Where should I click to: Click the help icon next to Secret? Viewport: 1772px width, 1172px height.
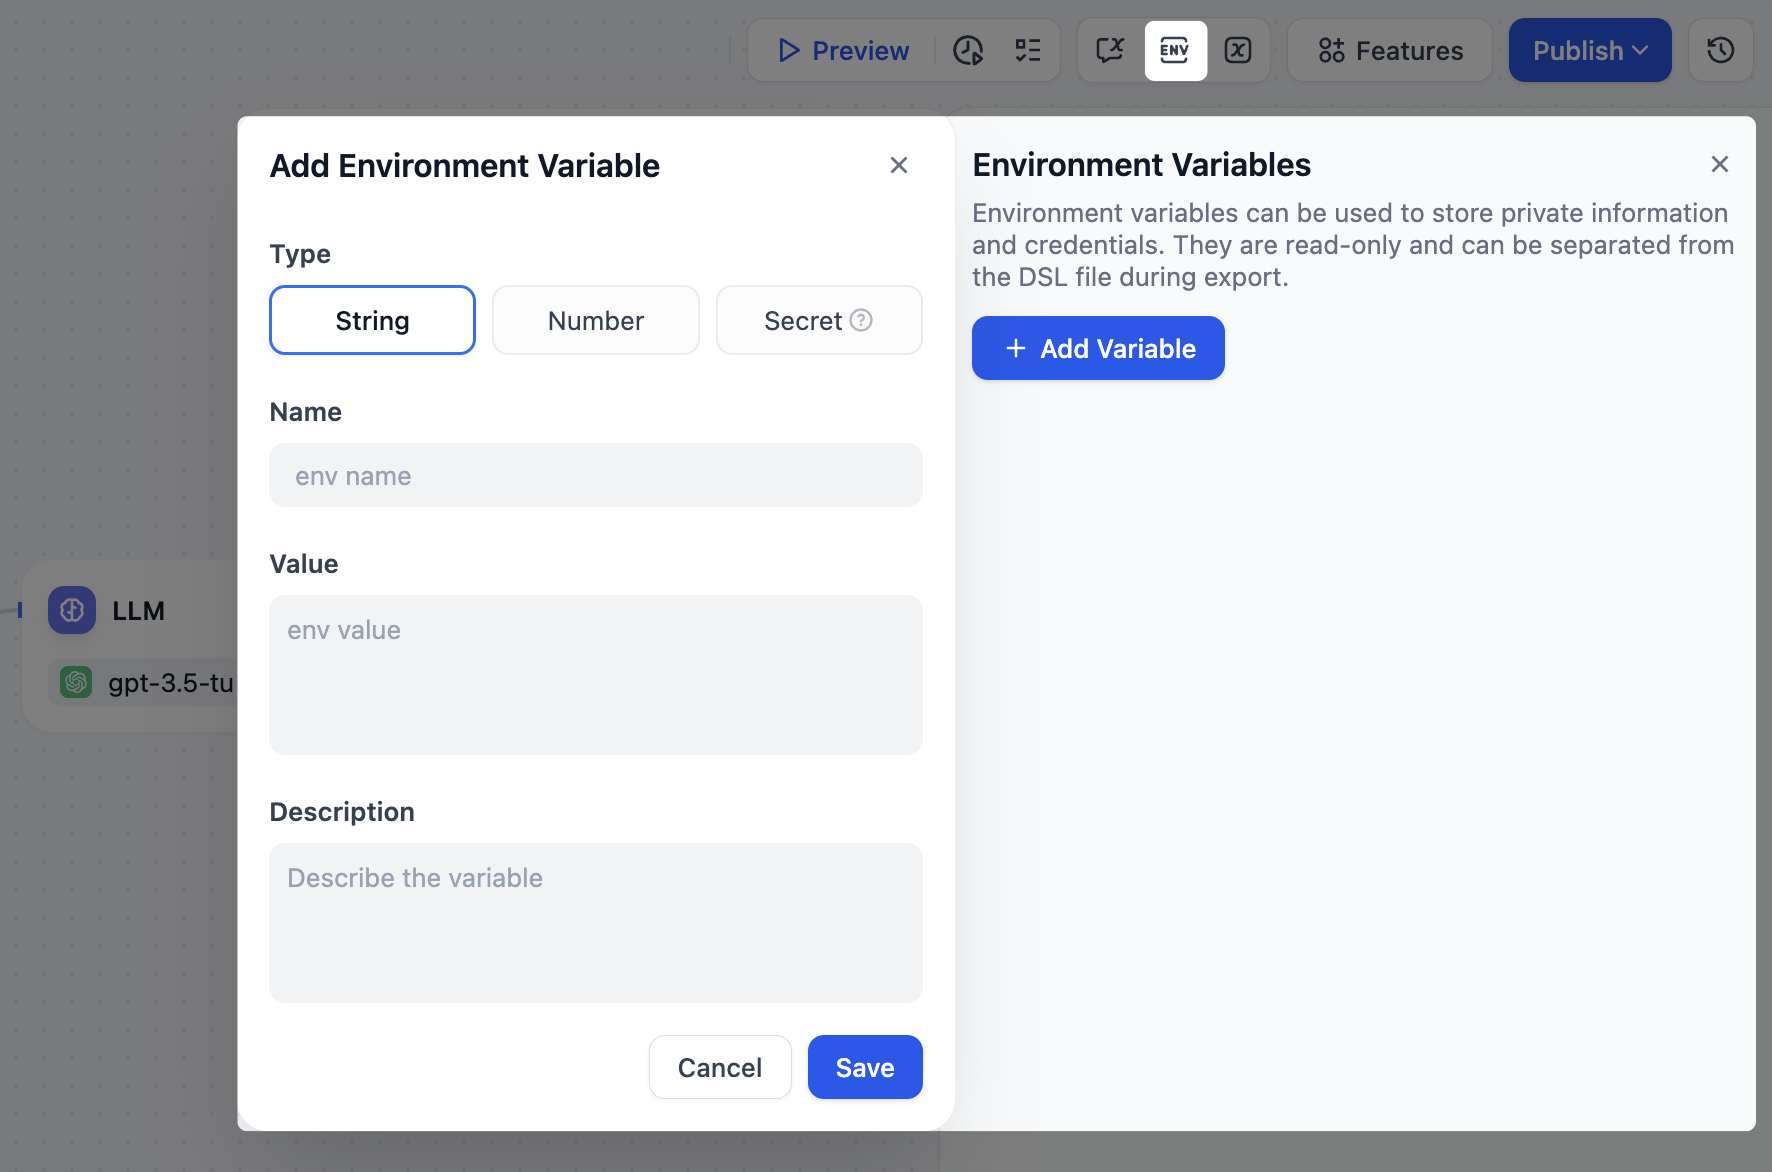(861, 320)
